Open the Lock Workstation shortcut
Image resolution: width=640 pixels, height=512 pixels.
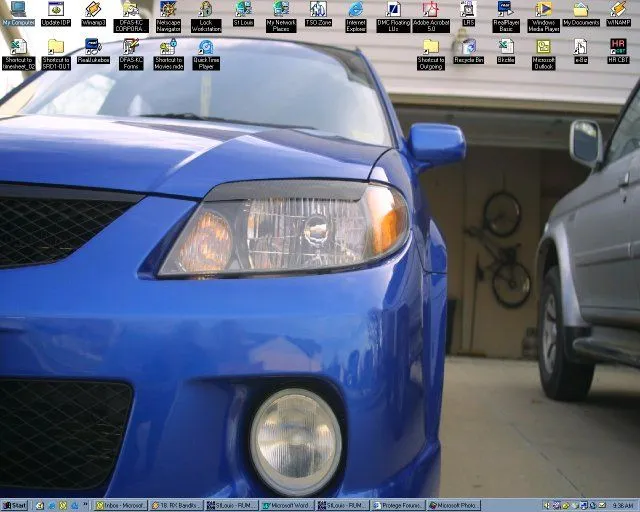(x=205, y=10)
